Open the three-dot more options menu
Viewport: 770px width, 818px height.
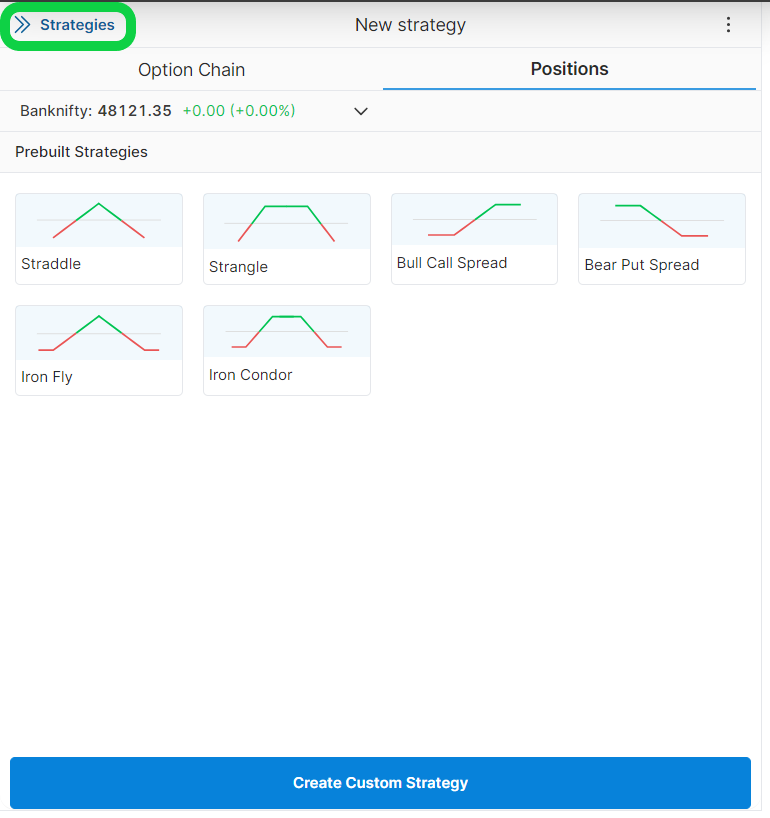tap(728, 25)
